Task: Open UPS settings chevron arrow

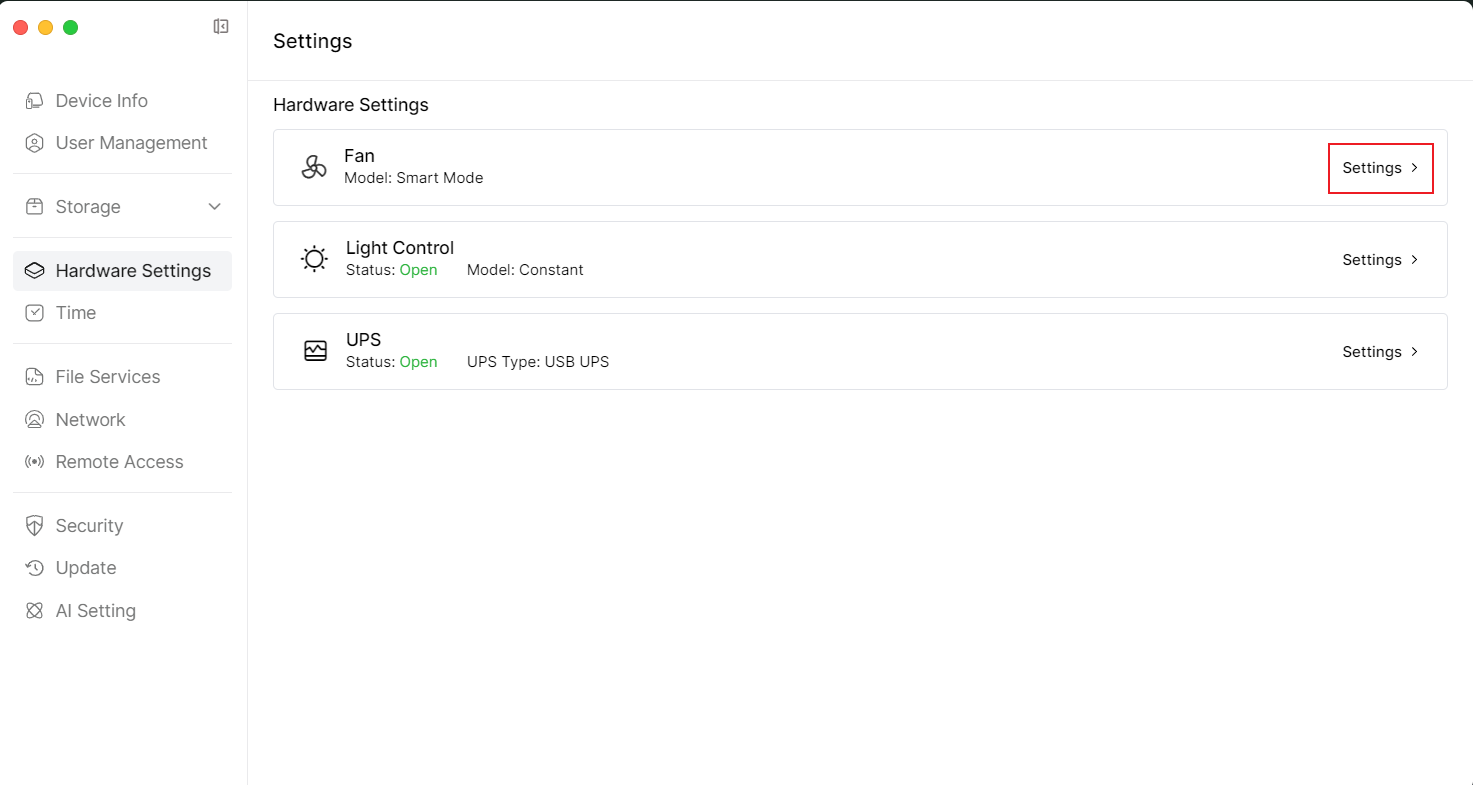Action: point(1414,352)
